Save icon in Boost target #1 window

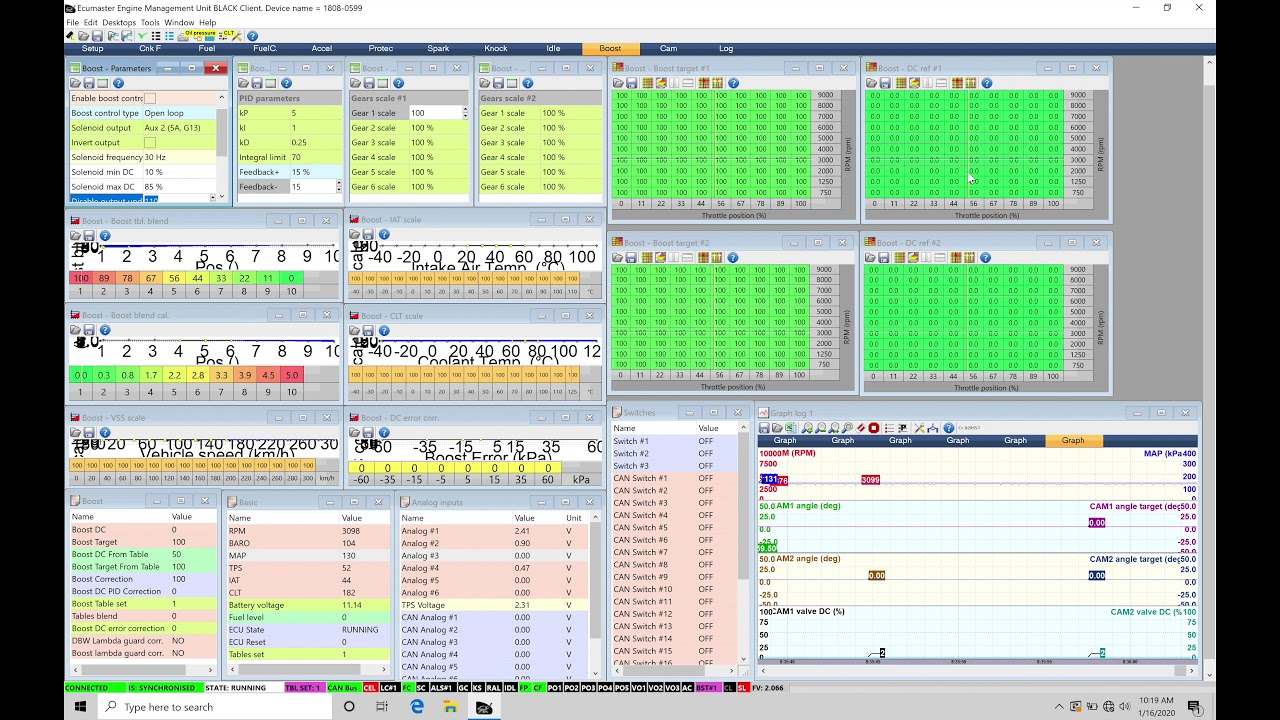coord(632,83)
